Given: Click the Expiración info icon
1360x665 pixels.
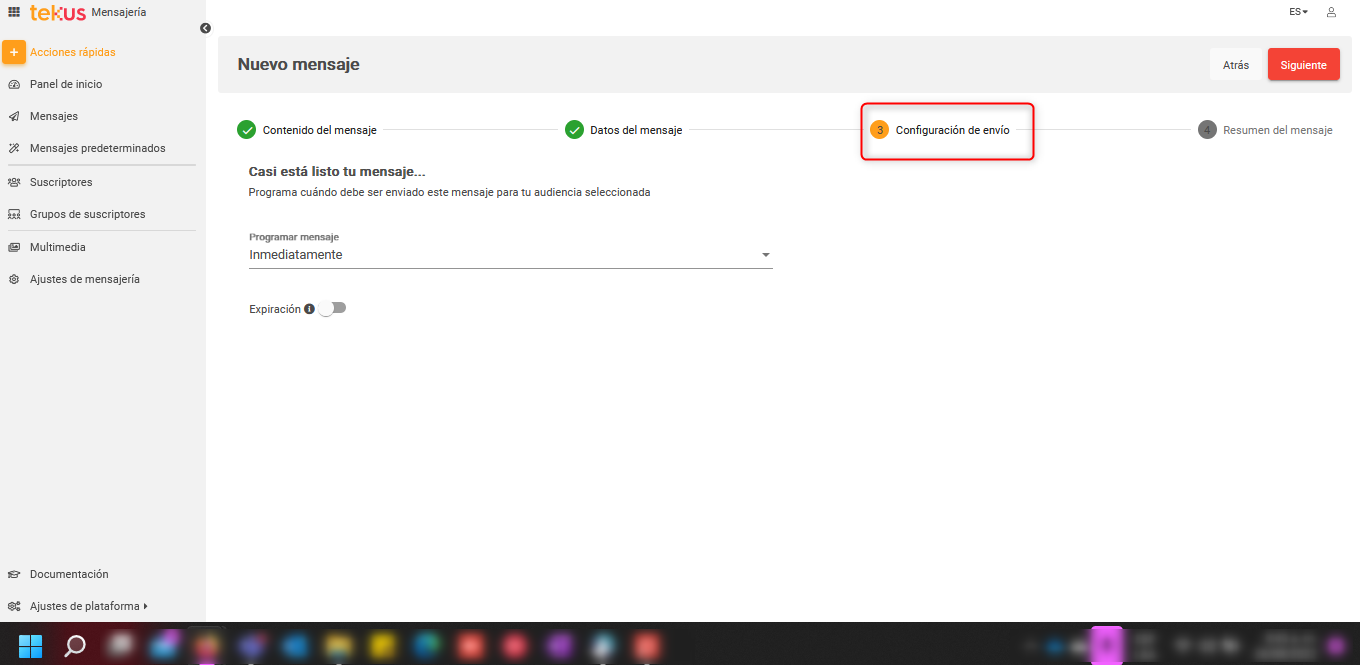Looking at the screenshot, I should point(309,309).
